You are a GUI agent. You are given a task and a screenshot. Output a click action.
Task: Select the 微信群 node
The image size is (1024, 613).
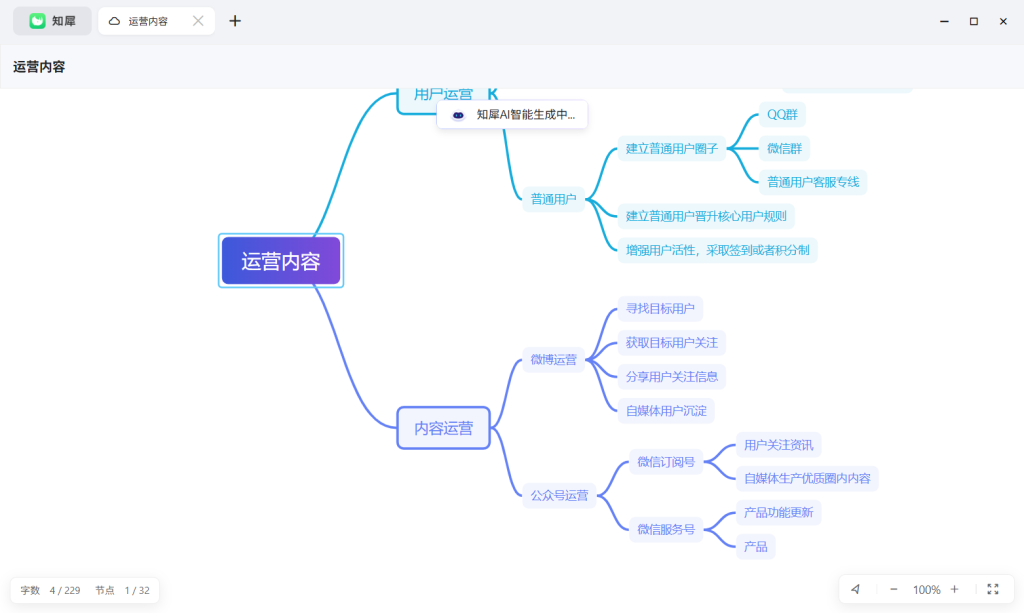click(784, 148)
